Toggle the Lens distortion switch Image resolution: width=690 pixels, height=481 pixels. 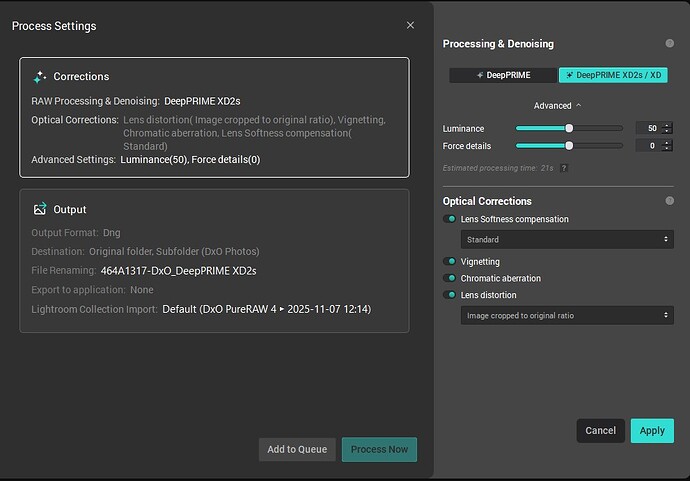tap(449, 295)
